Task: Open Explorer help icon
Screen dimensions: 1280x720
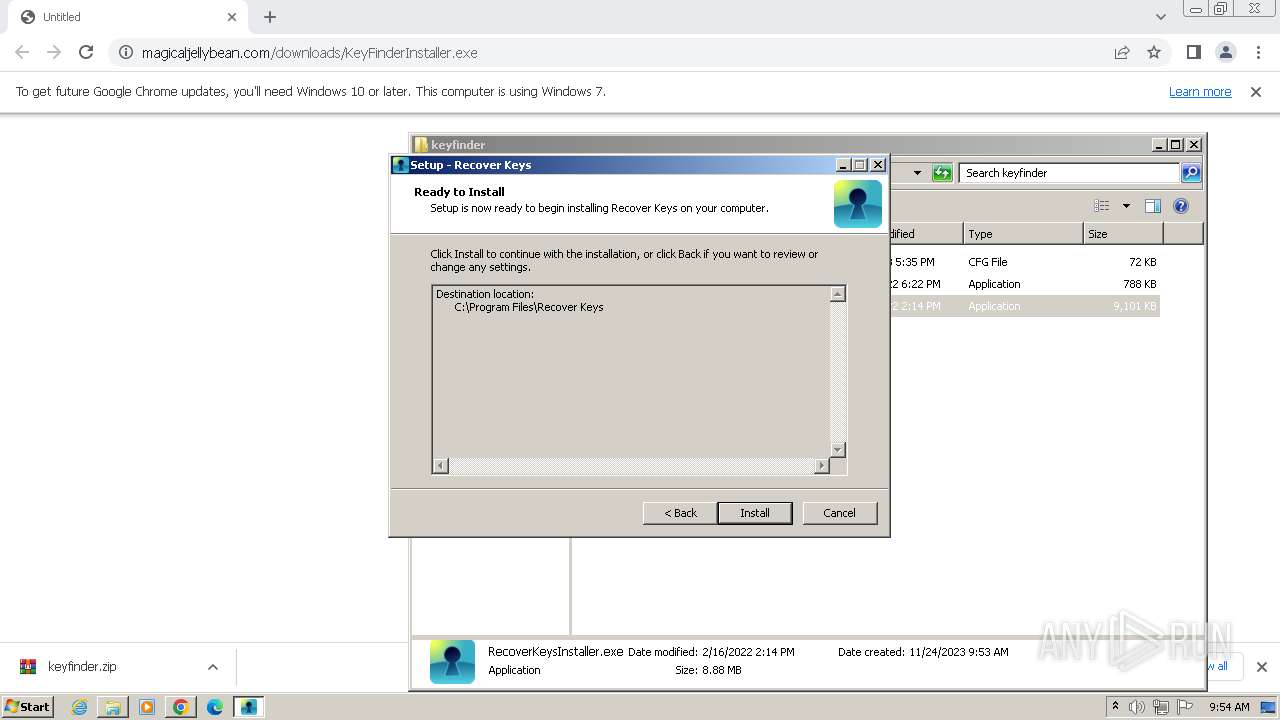Action: [1181, 206]
